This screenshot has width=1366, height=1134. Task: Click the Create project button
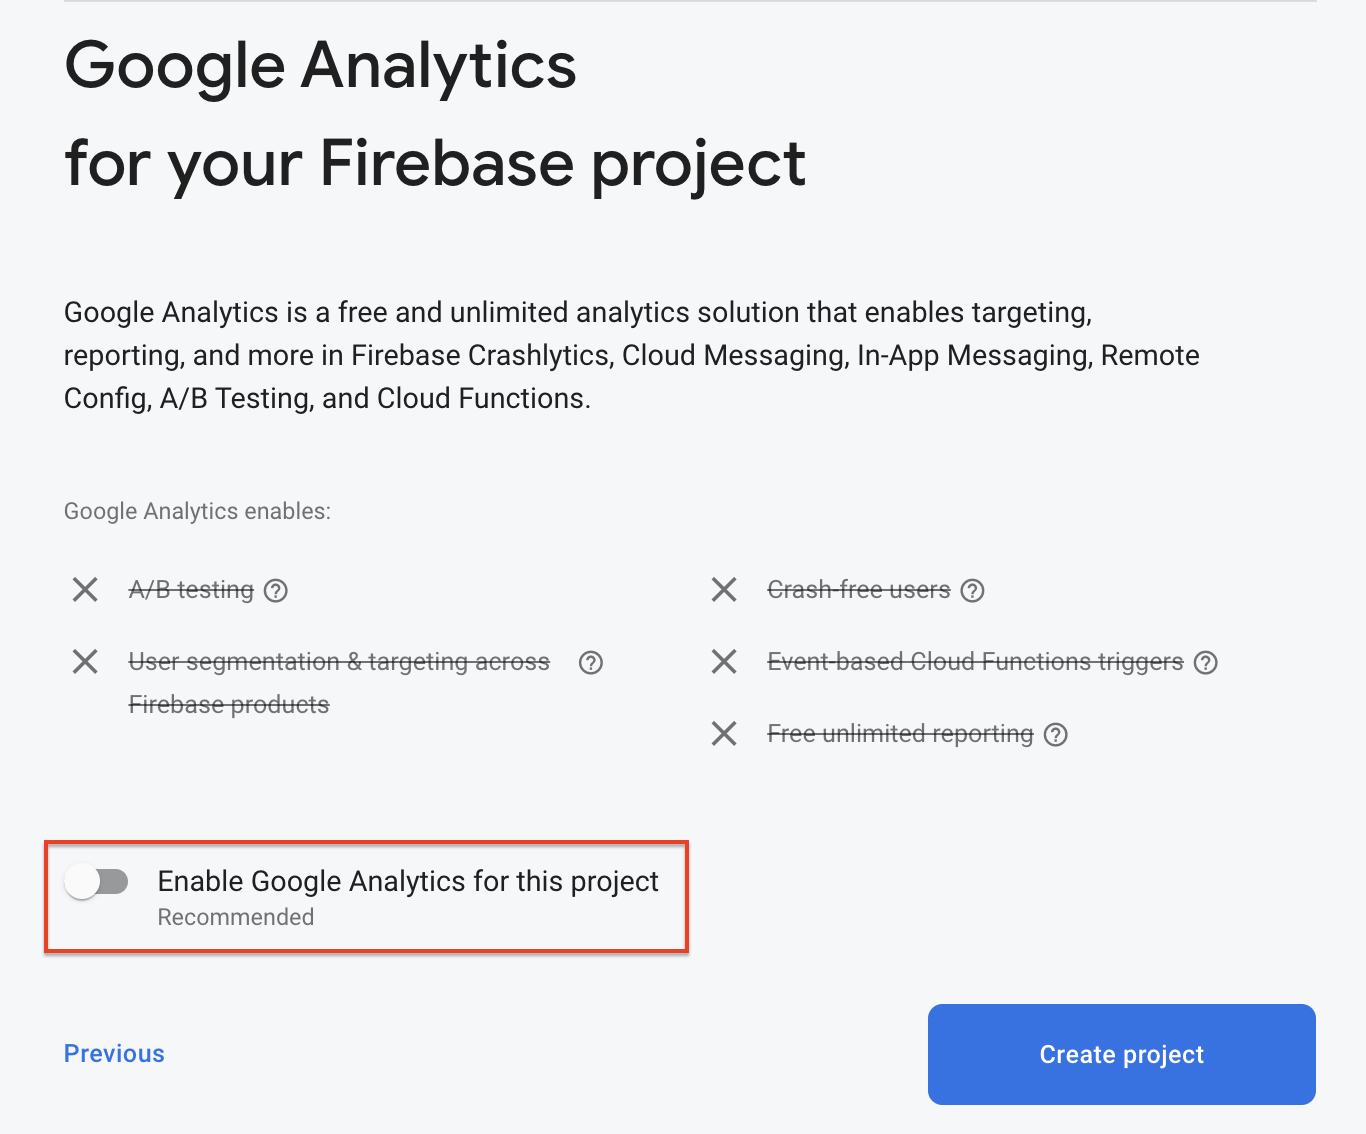coord(1122,1054)
